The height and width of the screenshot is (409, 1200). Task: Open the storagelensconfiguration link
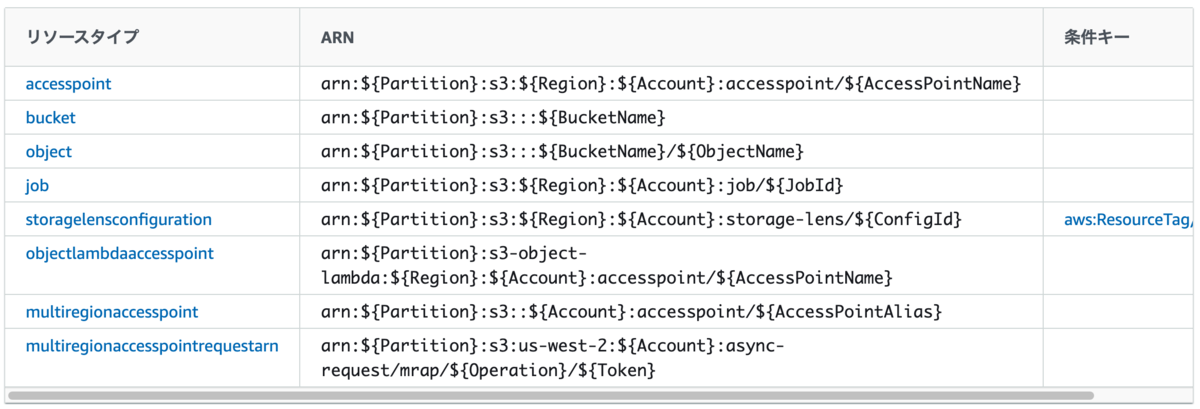pyautogui.click(x=118, y=219)
